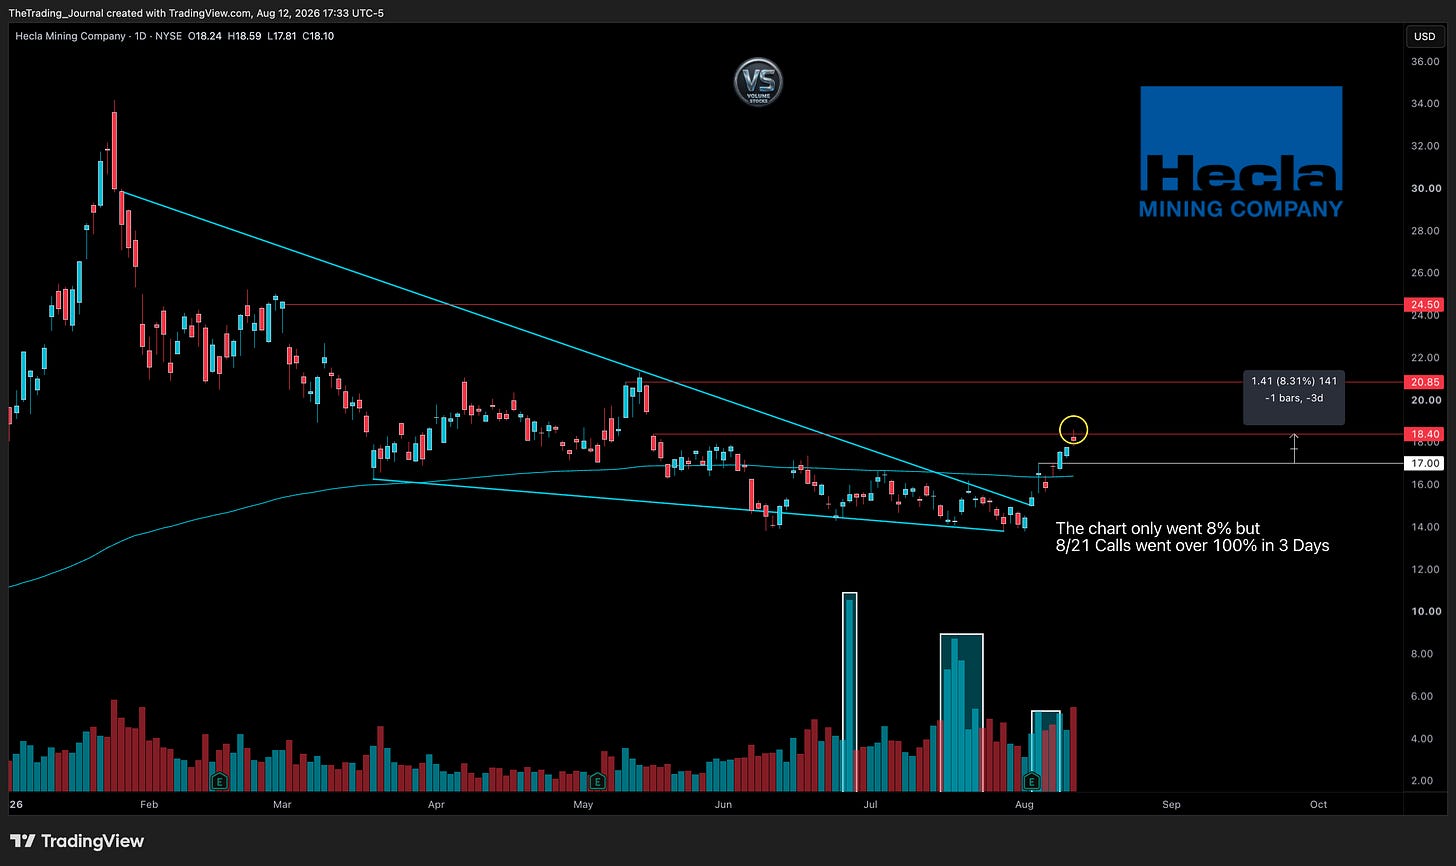Click the 8.00 price axis label
1456x866 pixels.
[x=1424, y=654]
